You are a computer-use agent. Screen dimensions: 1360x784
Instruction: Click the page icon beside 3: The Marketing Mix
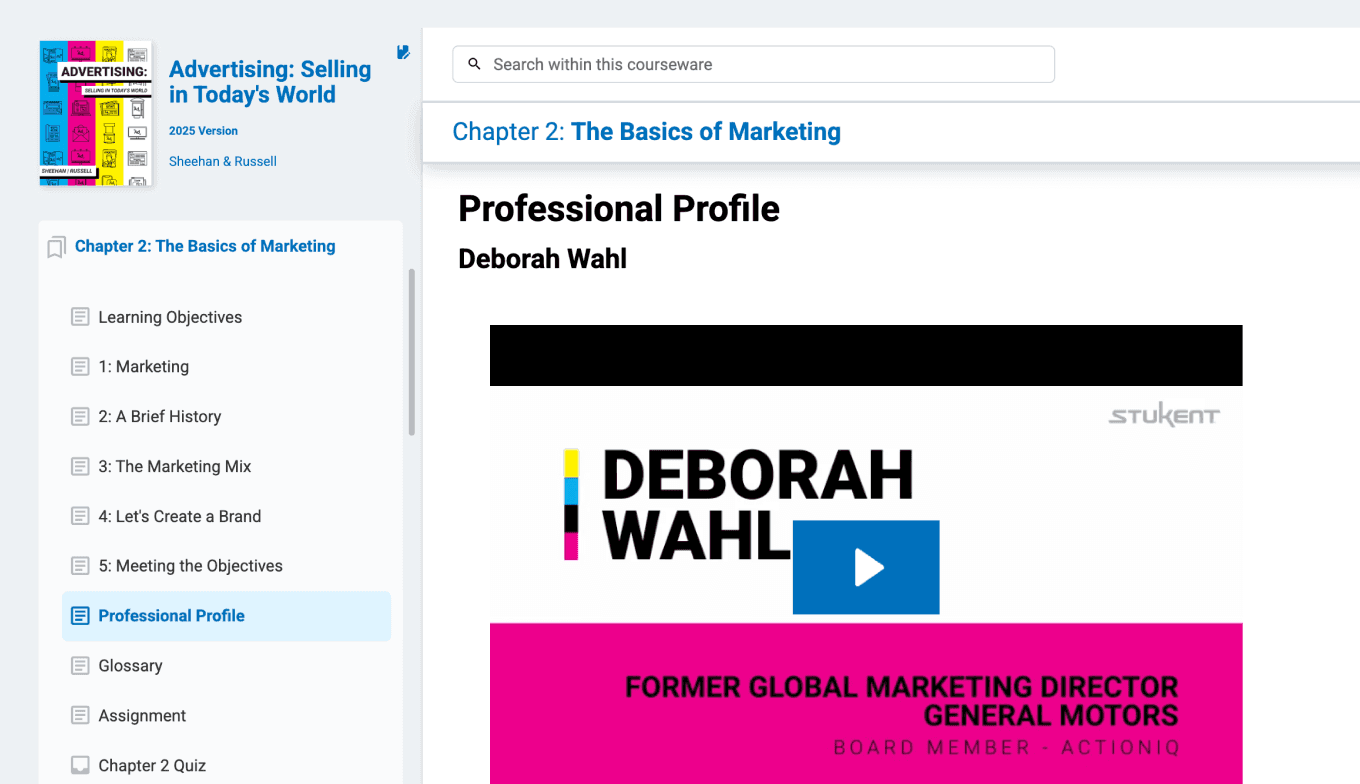pyautogui.click(x=80, y=467)
